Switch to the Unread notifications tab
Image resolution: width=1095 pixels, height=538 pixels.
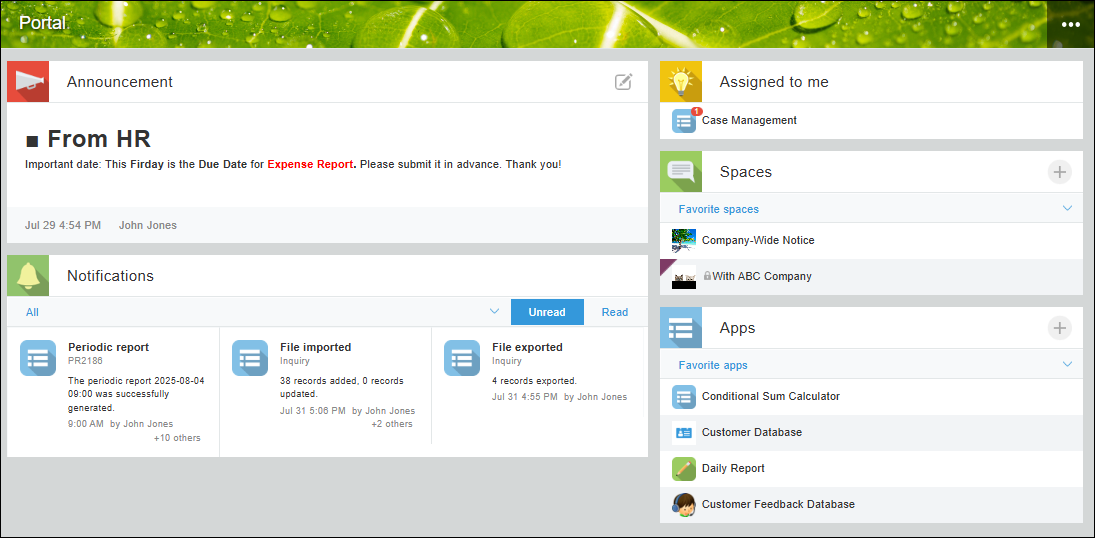(547, 312)
